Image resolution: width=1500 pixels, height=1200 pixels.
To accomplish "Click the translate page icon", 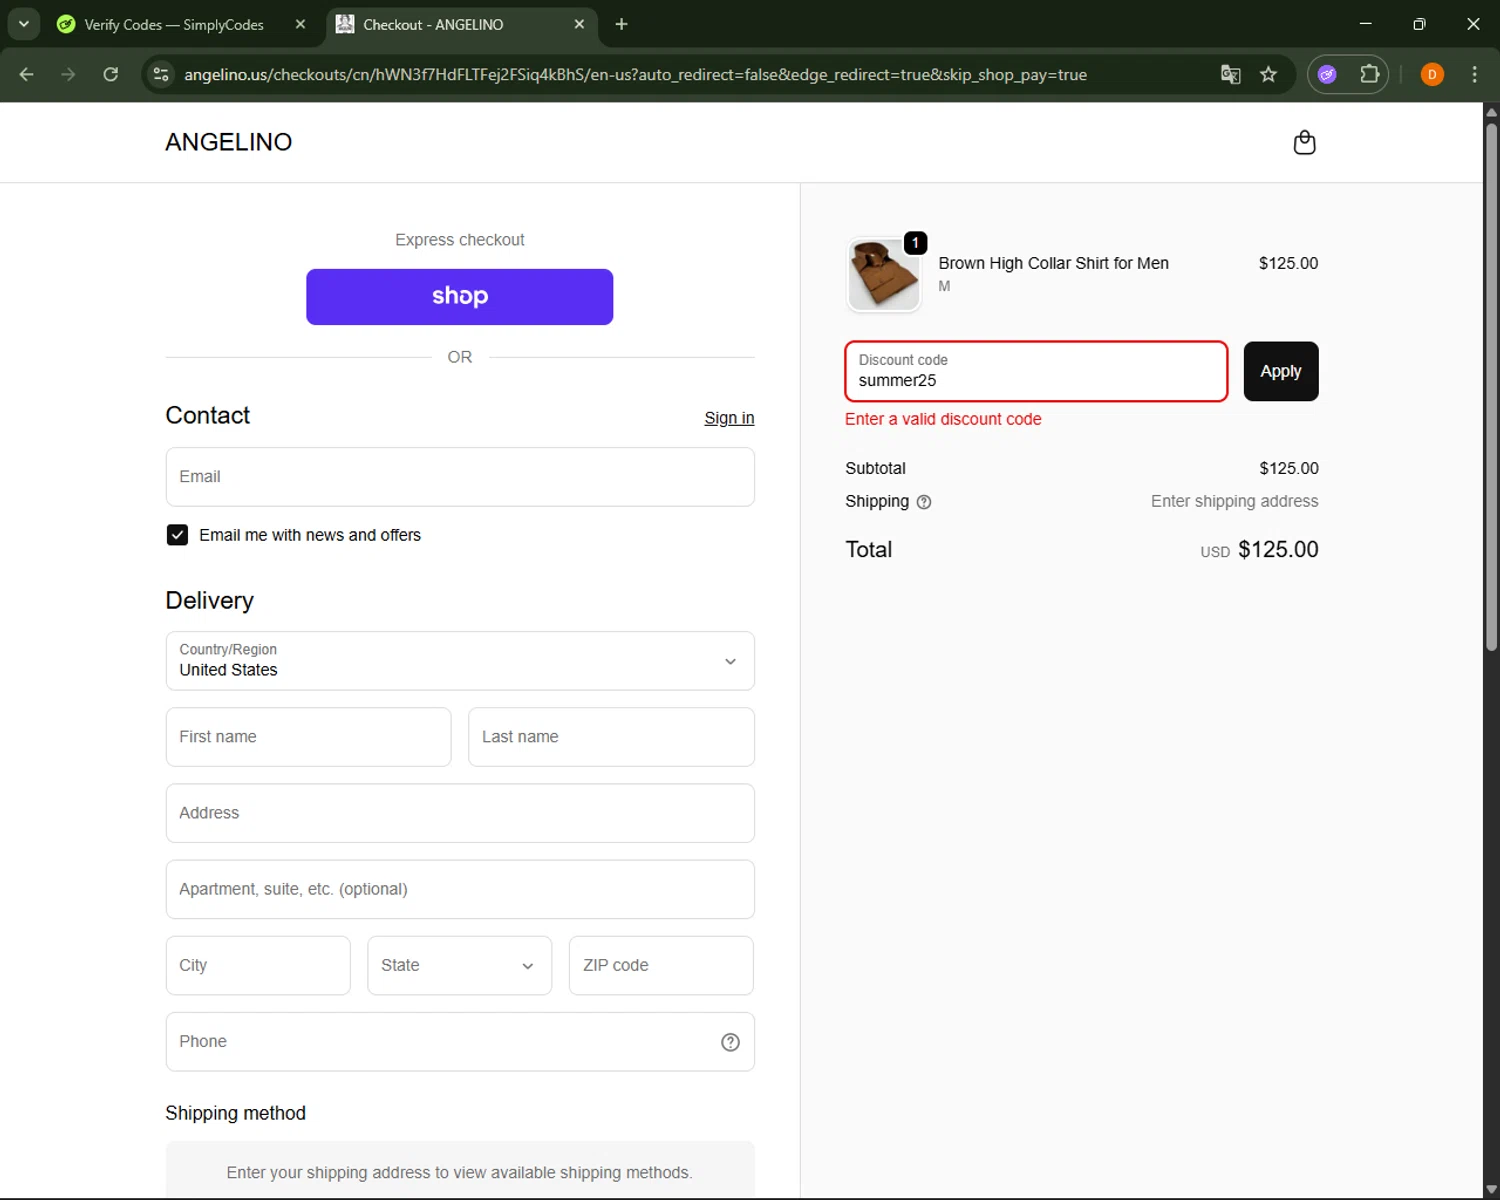I will point(1231,74).
